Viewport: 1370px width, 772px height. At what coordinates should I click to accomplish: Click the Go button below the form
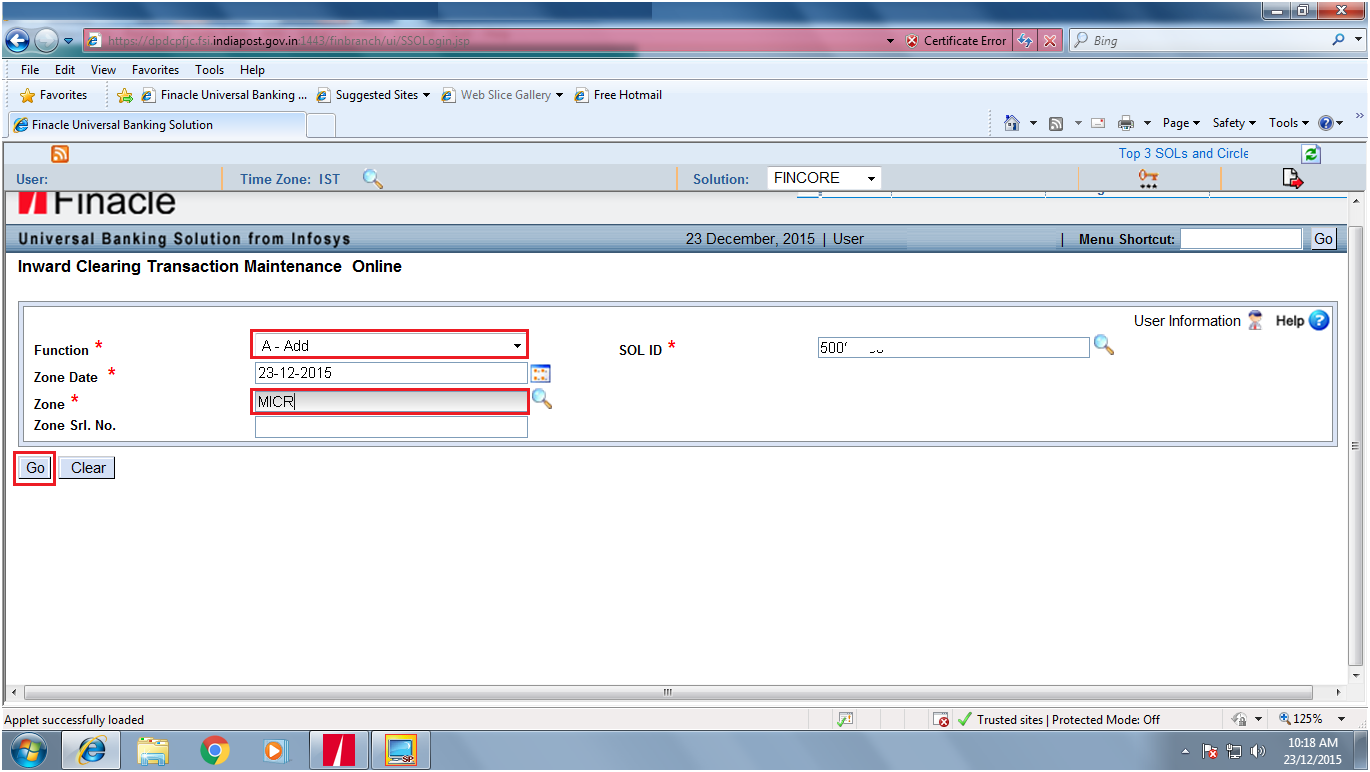[34, 467]
